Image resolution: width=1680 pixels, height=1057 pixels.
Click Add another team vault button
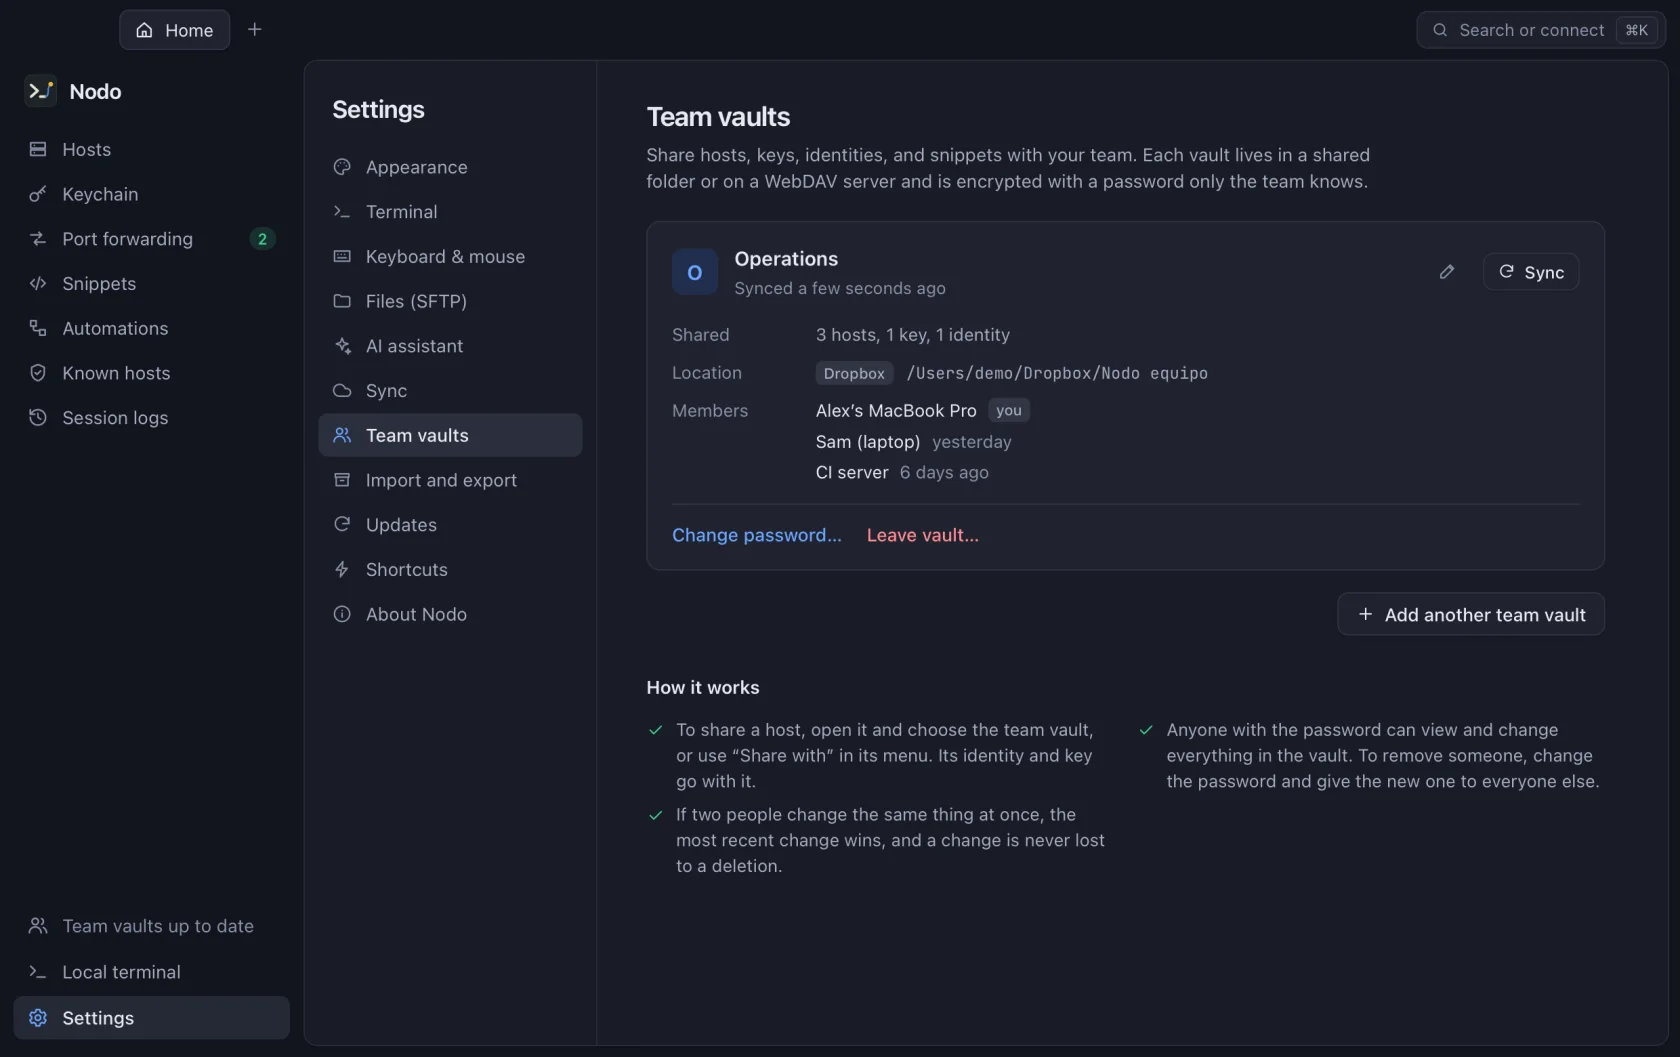point(1471,615)
